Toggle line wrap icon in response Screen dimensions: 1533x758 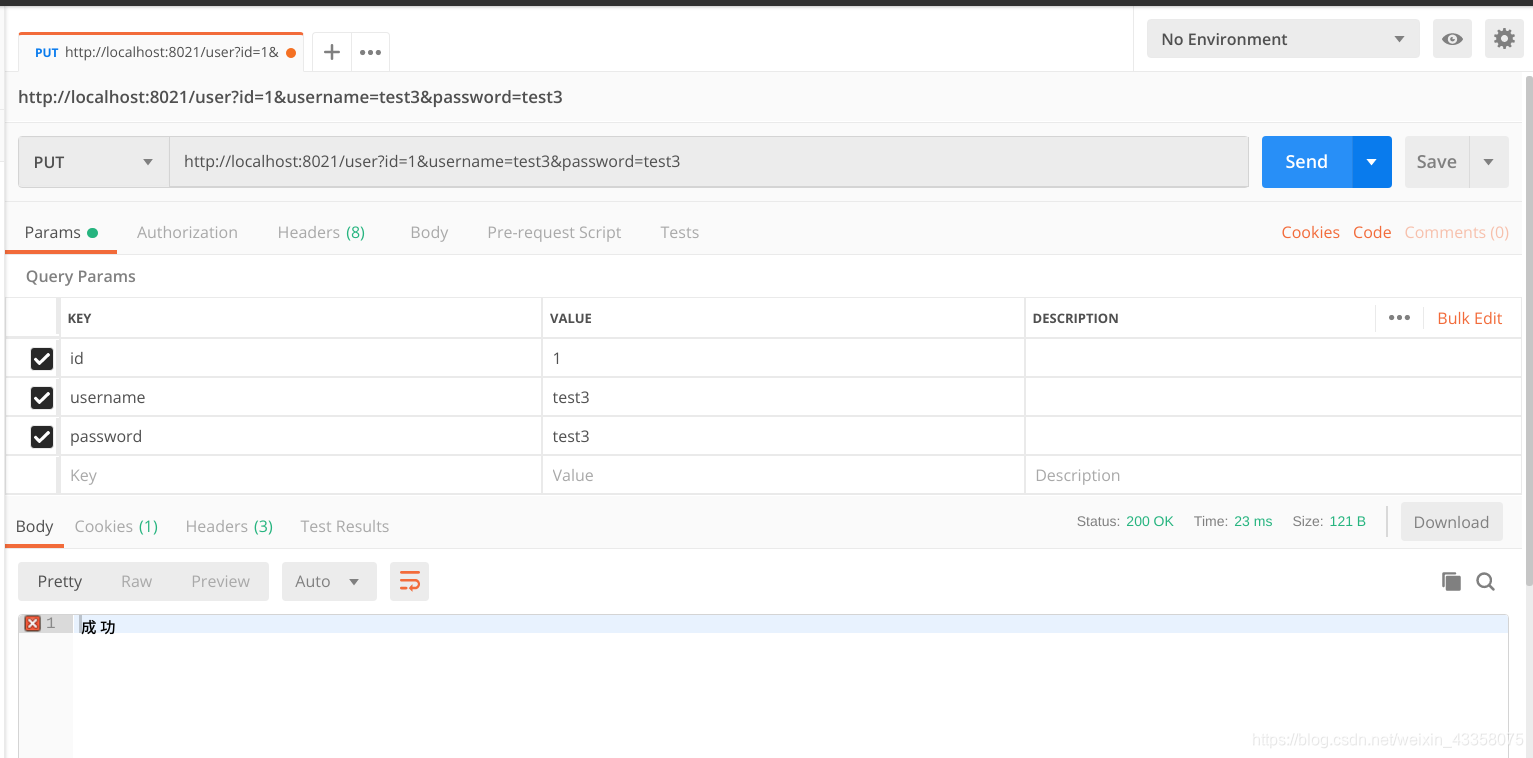click(409, 581)
